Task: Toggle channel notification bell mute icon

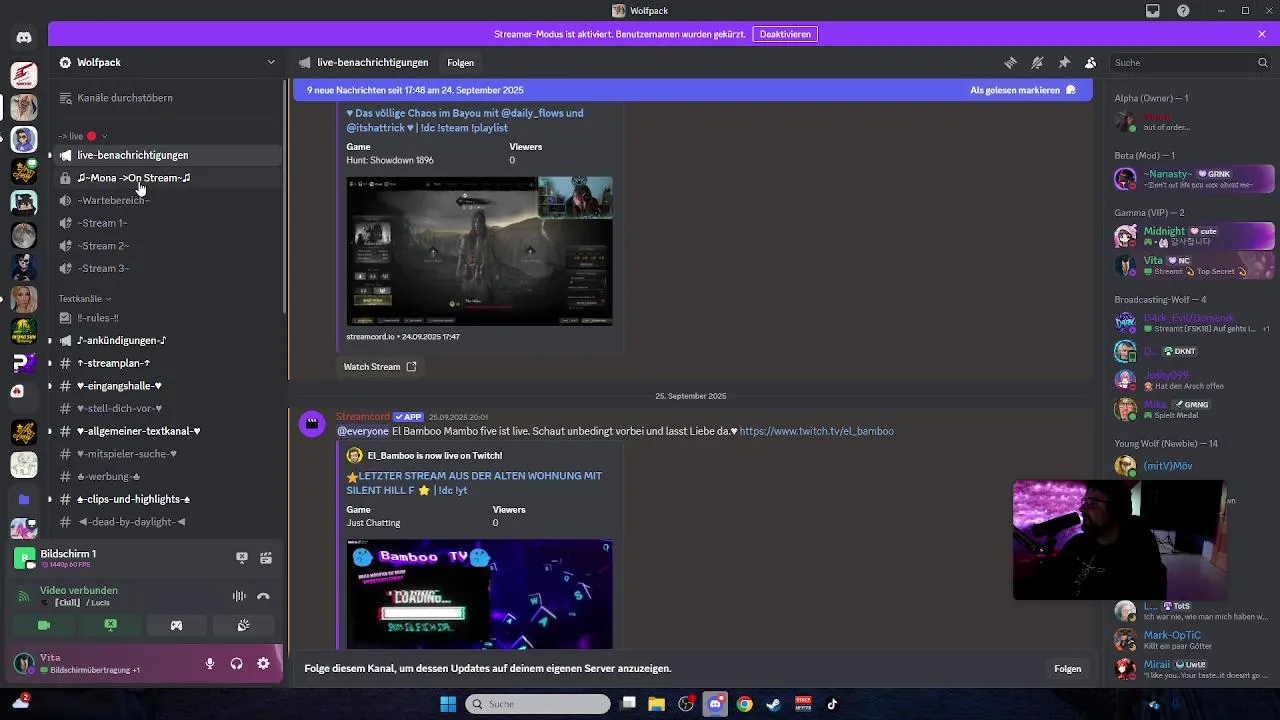Action: tap(1037, 62)
